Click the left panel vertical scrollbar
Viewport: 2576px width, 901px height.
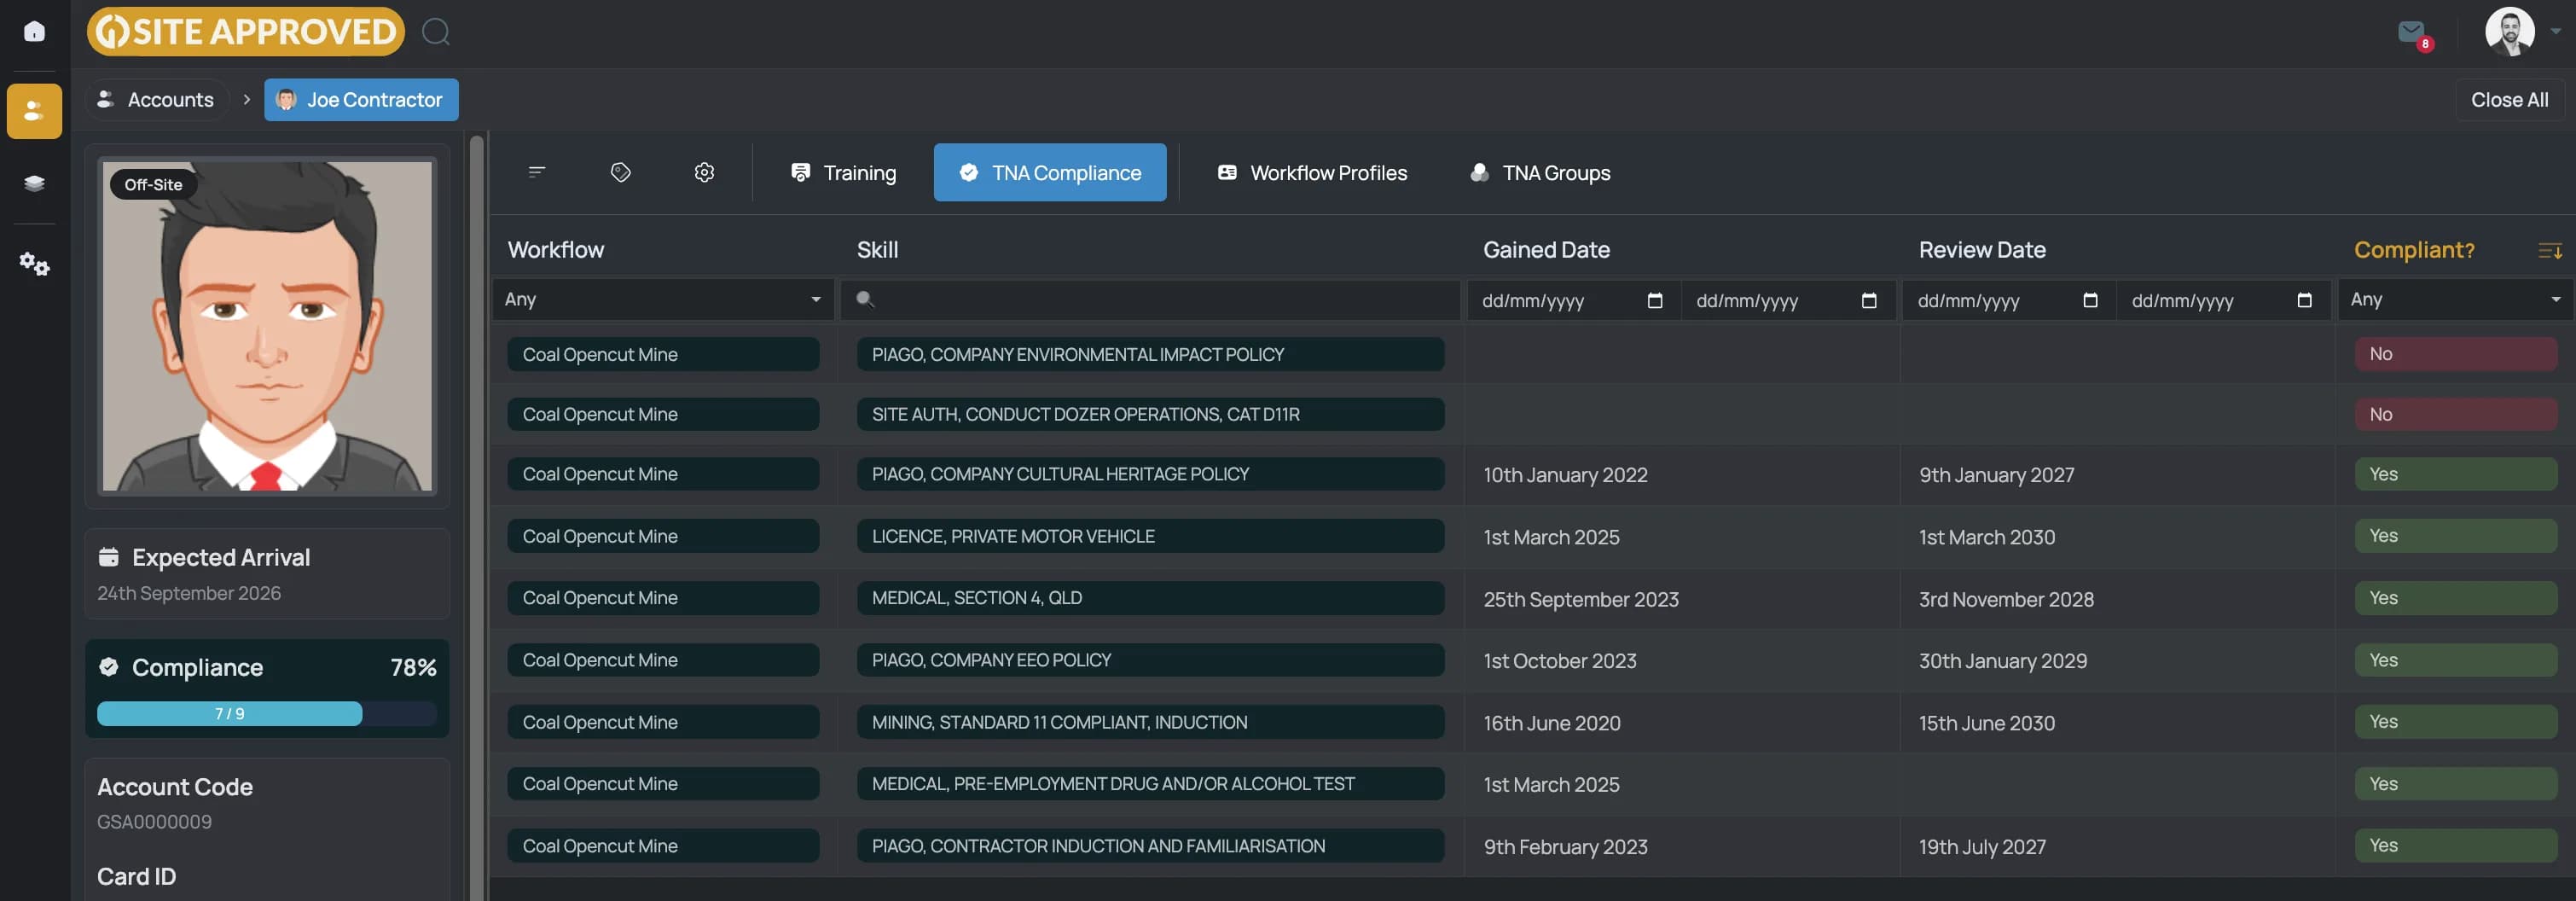tap(477, 516)
